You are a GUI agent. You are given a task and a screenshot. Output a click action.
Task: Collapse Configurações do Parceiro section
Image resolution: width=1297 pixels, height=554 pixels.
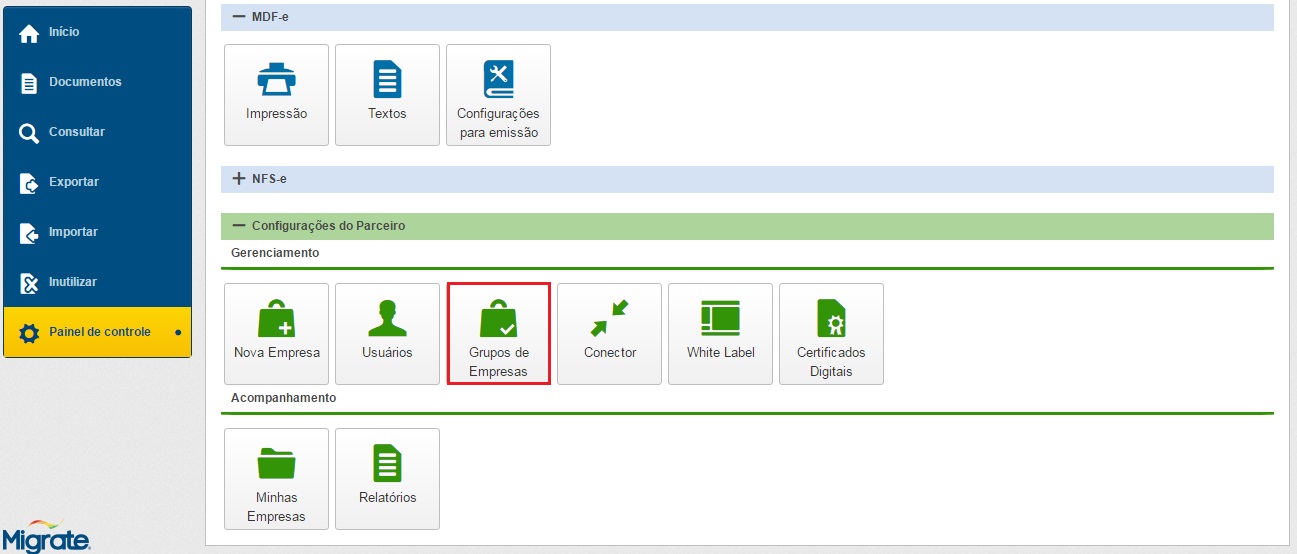(239, 226)
